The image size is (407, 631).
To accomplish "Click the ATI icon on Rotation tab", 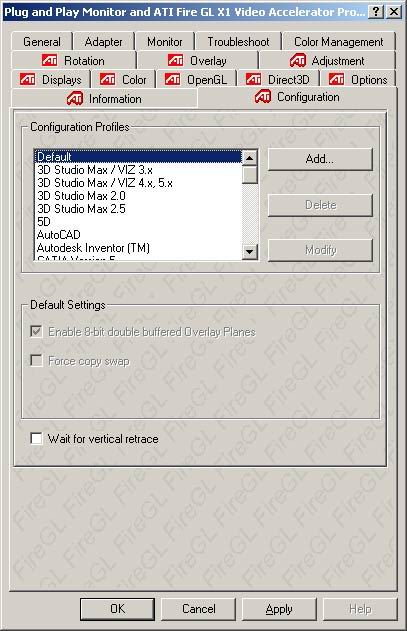I will [x=50, y=60].
